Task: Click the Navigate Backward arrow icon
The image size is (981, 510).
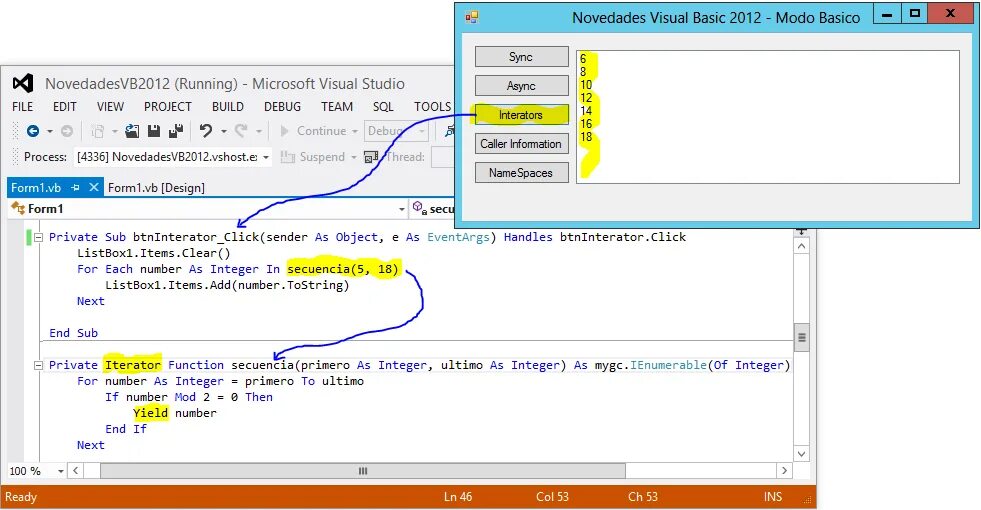Action: [33, 131]
